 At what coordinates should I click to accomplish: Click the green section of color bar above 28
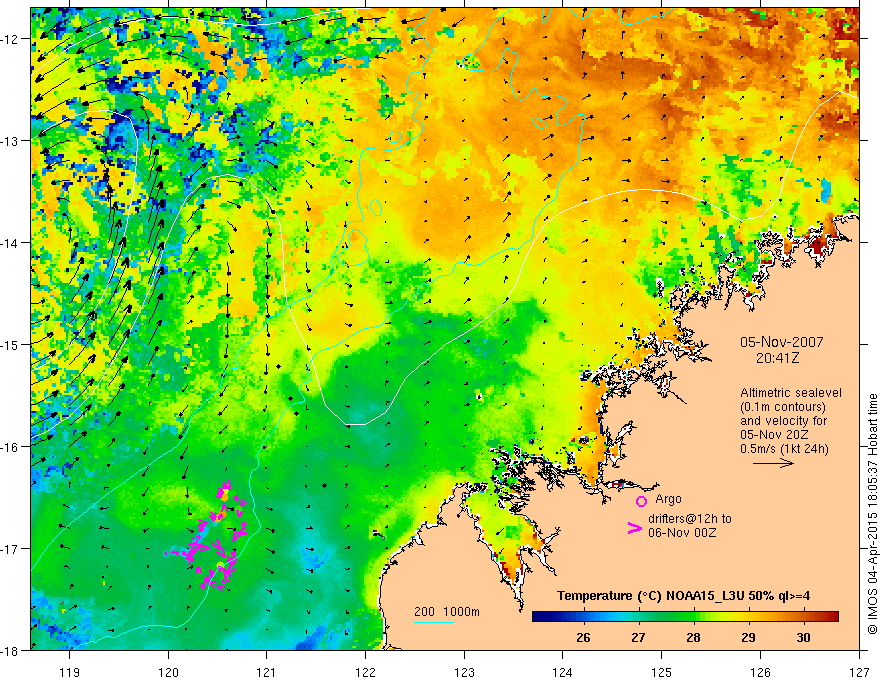click(693, 617)
